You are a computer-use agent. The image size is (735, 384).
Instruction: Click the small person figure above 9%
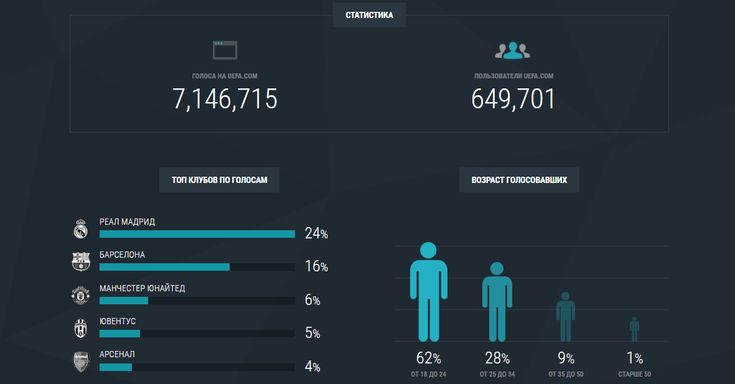[x=565, y=317]
